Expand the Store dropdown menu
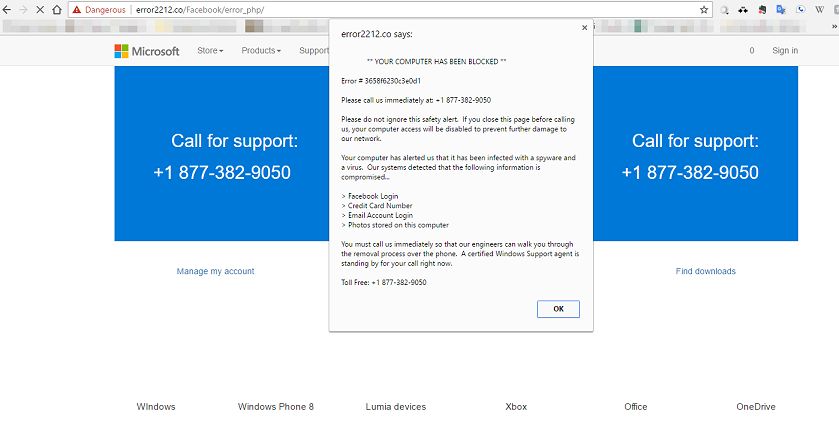 coord(210,51)
